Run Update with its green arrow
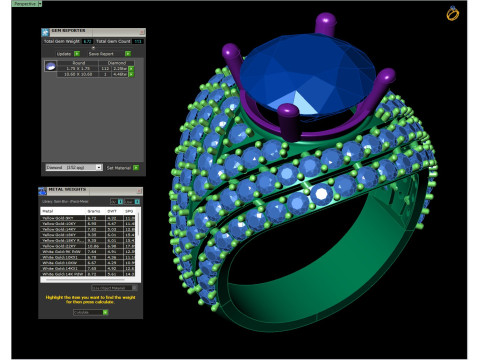The width and height of the screenshot is (480, 360). [77, 54]
